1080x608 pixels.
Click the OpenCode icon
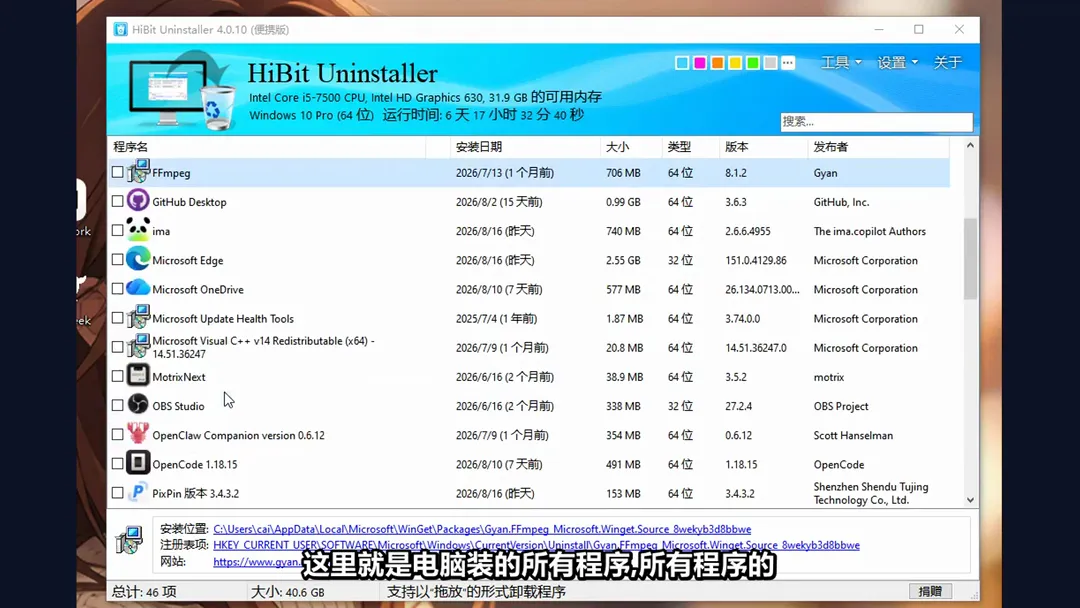tap(138, 463)
